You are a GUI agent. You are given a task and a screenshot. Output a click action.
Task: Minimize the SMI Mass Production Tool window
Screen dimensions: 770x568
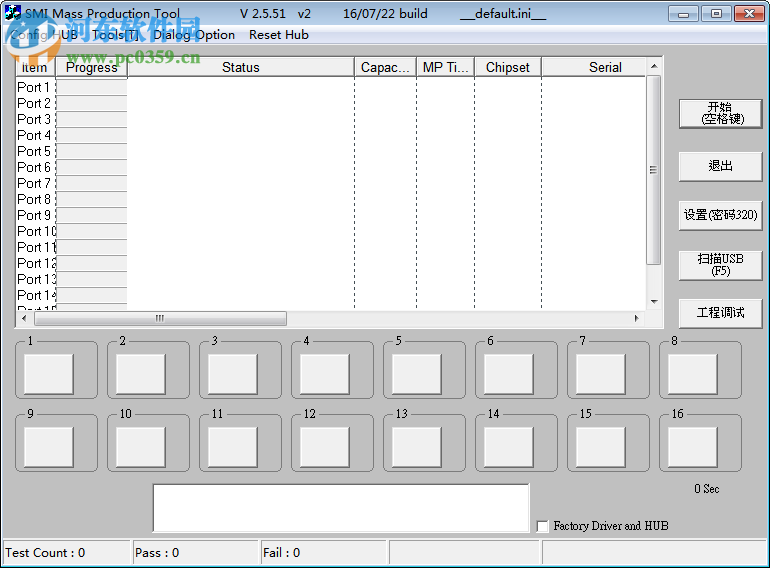[683, 14]
